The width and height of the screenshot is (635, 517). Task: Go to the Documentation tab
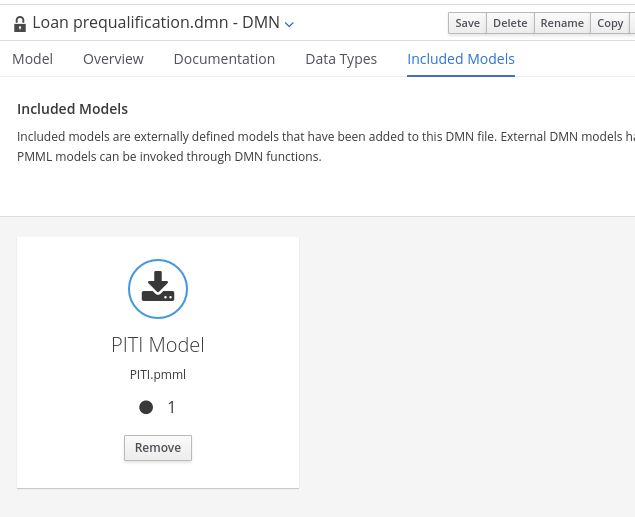(224, 59)
